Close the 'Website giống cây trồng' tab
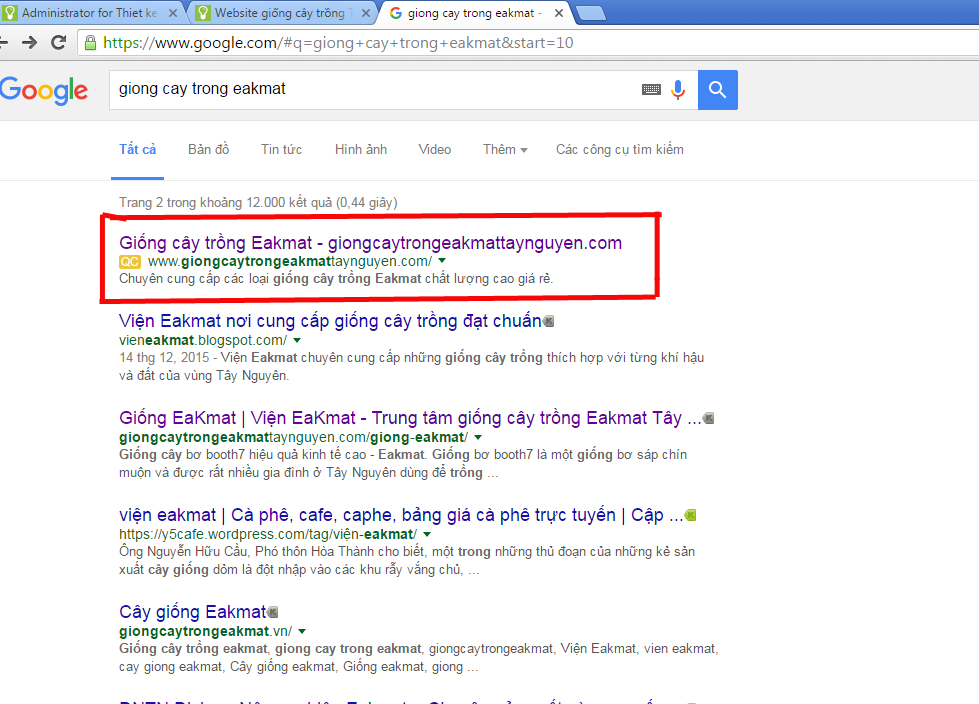 coord(366,13)
